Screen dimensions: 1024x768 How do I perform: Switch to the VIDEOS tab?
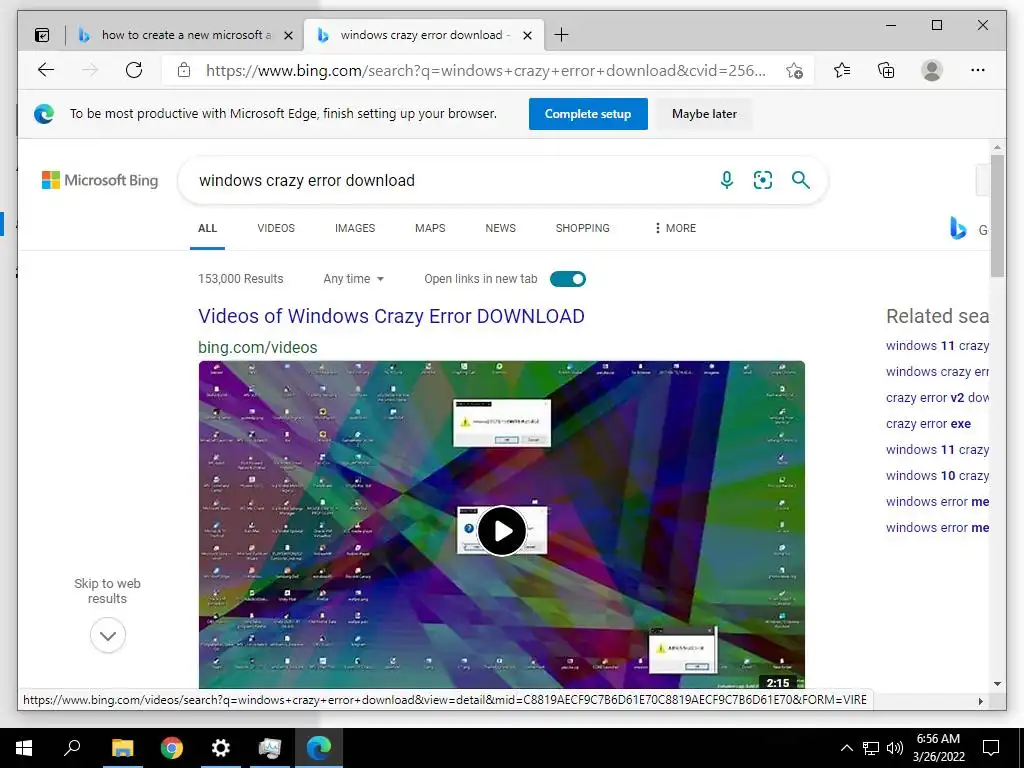click(276, 228)
